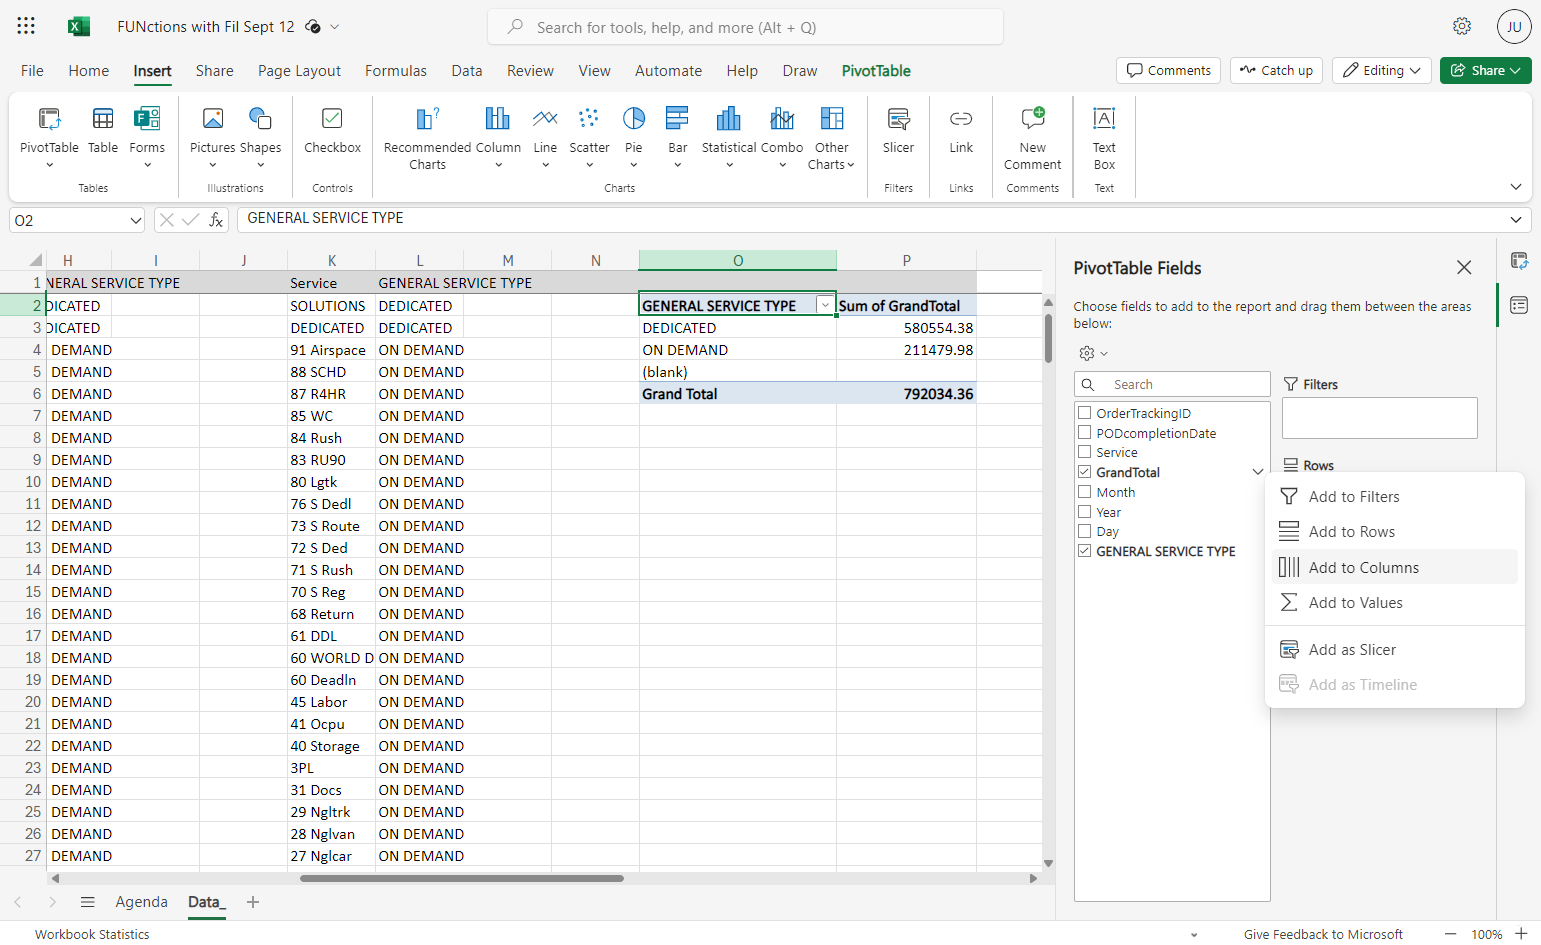
Task: Expand the Name Box dropdown
Action: (x=136, y=220)
